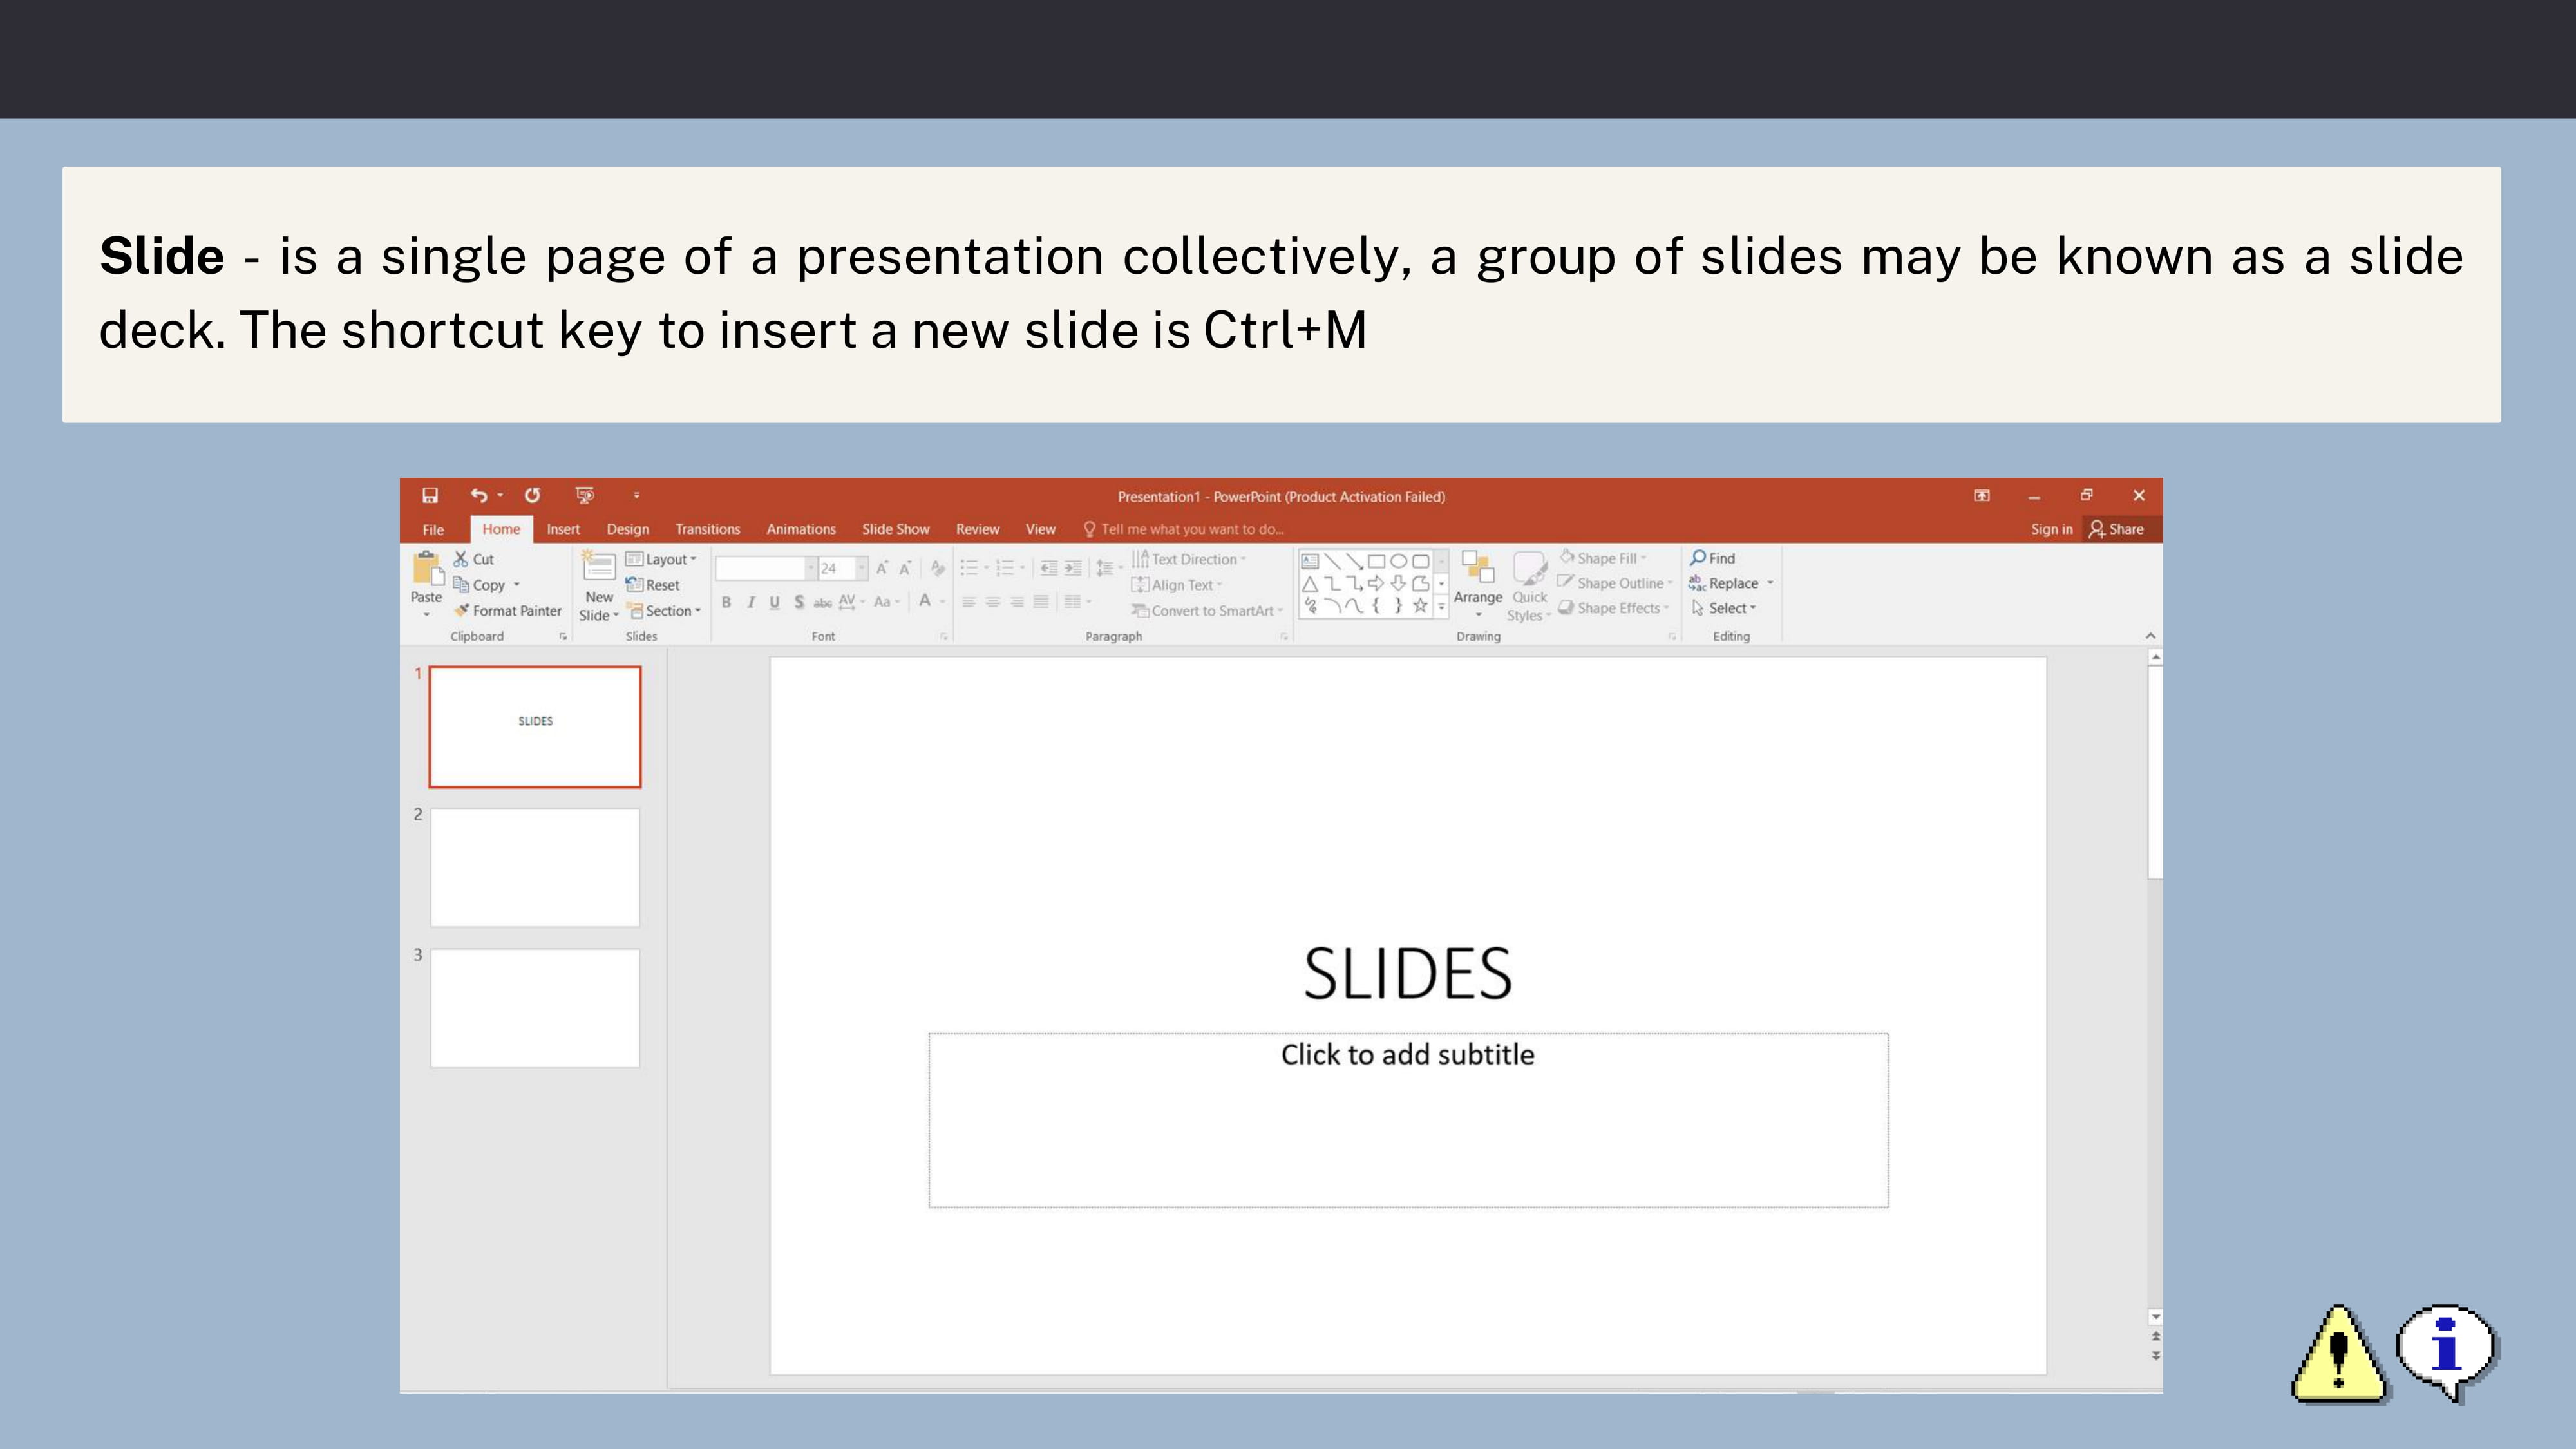Start slideshow from beginning icon

click(x=585, y=495)
